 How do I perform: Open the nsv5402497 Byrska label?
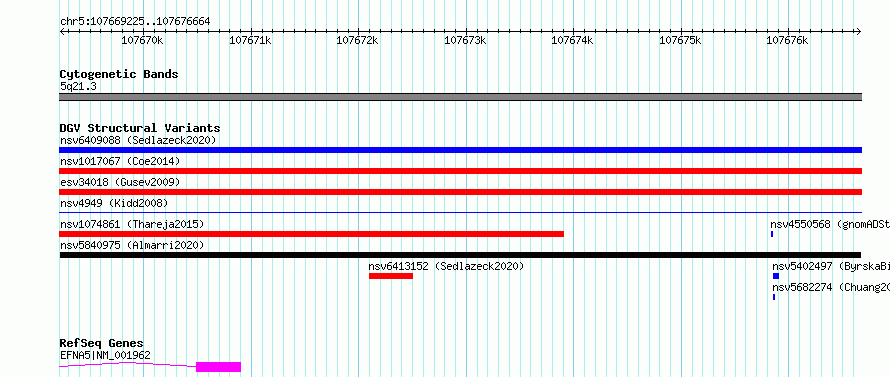click(x=831, y=266)
